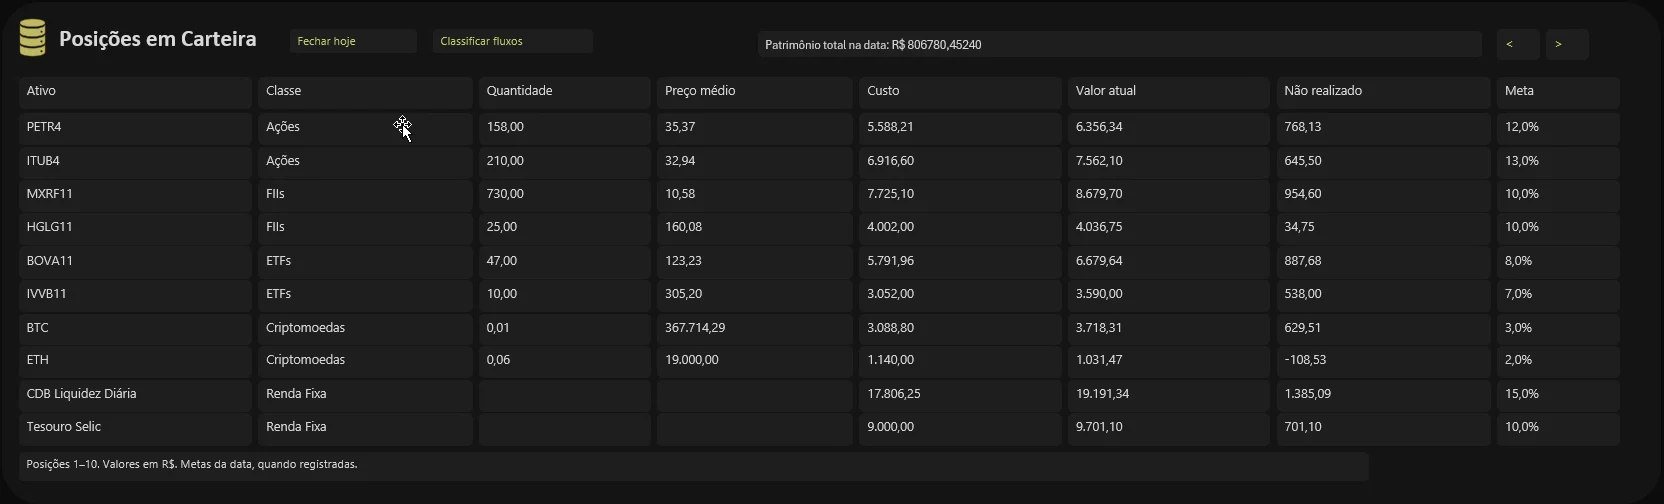Click PETR4 current value 6.356,34
The height and width of the screenshot is (504, 1664).
1169,128
